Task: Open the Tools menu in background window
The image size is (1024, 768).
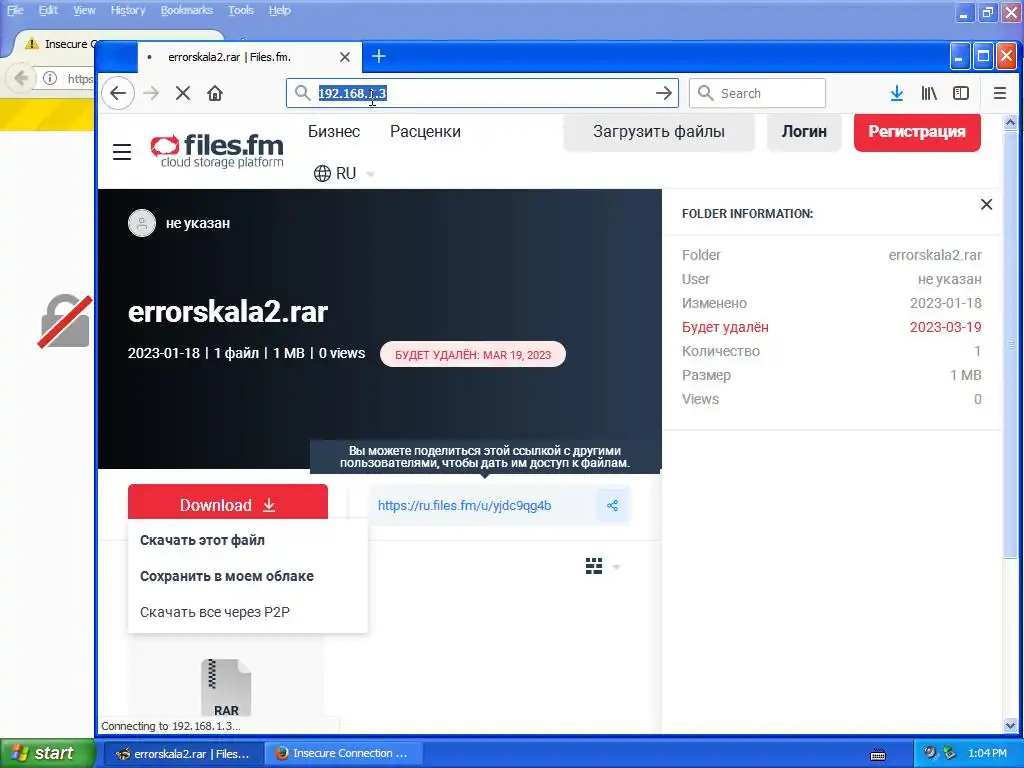Action: (x=240, y=10)
